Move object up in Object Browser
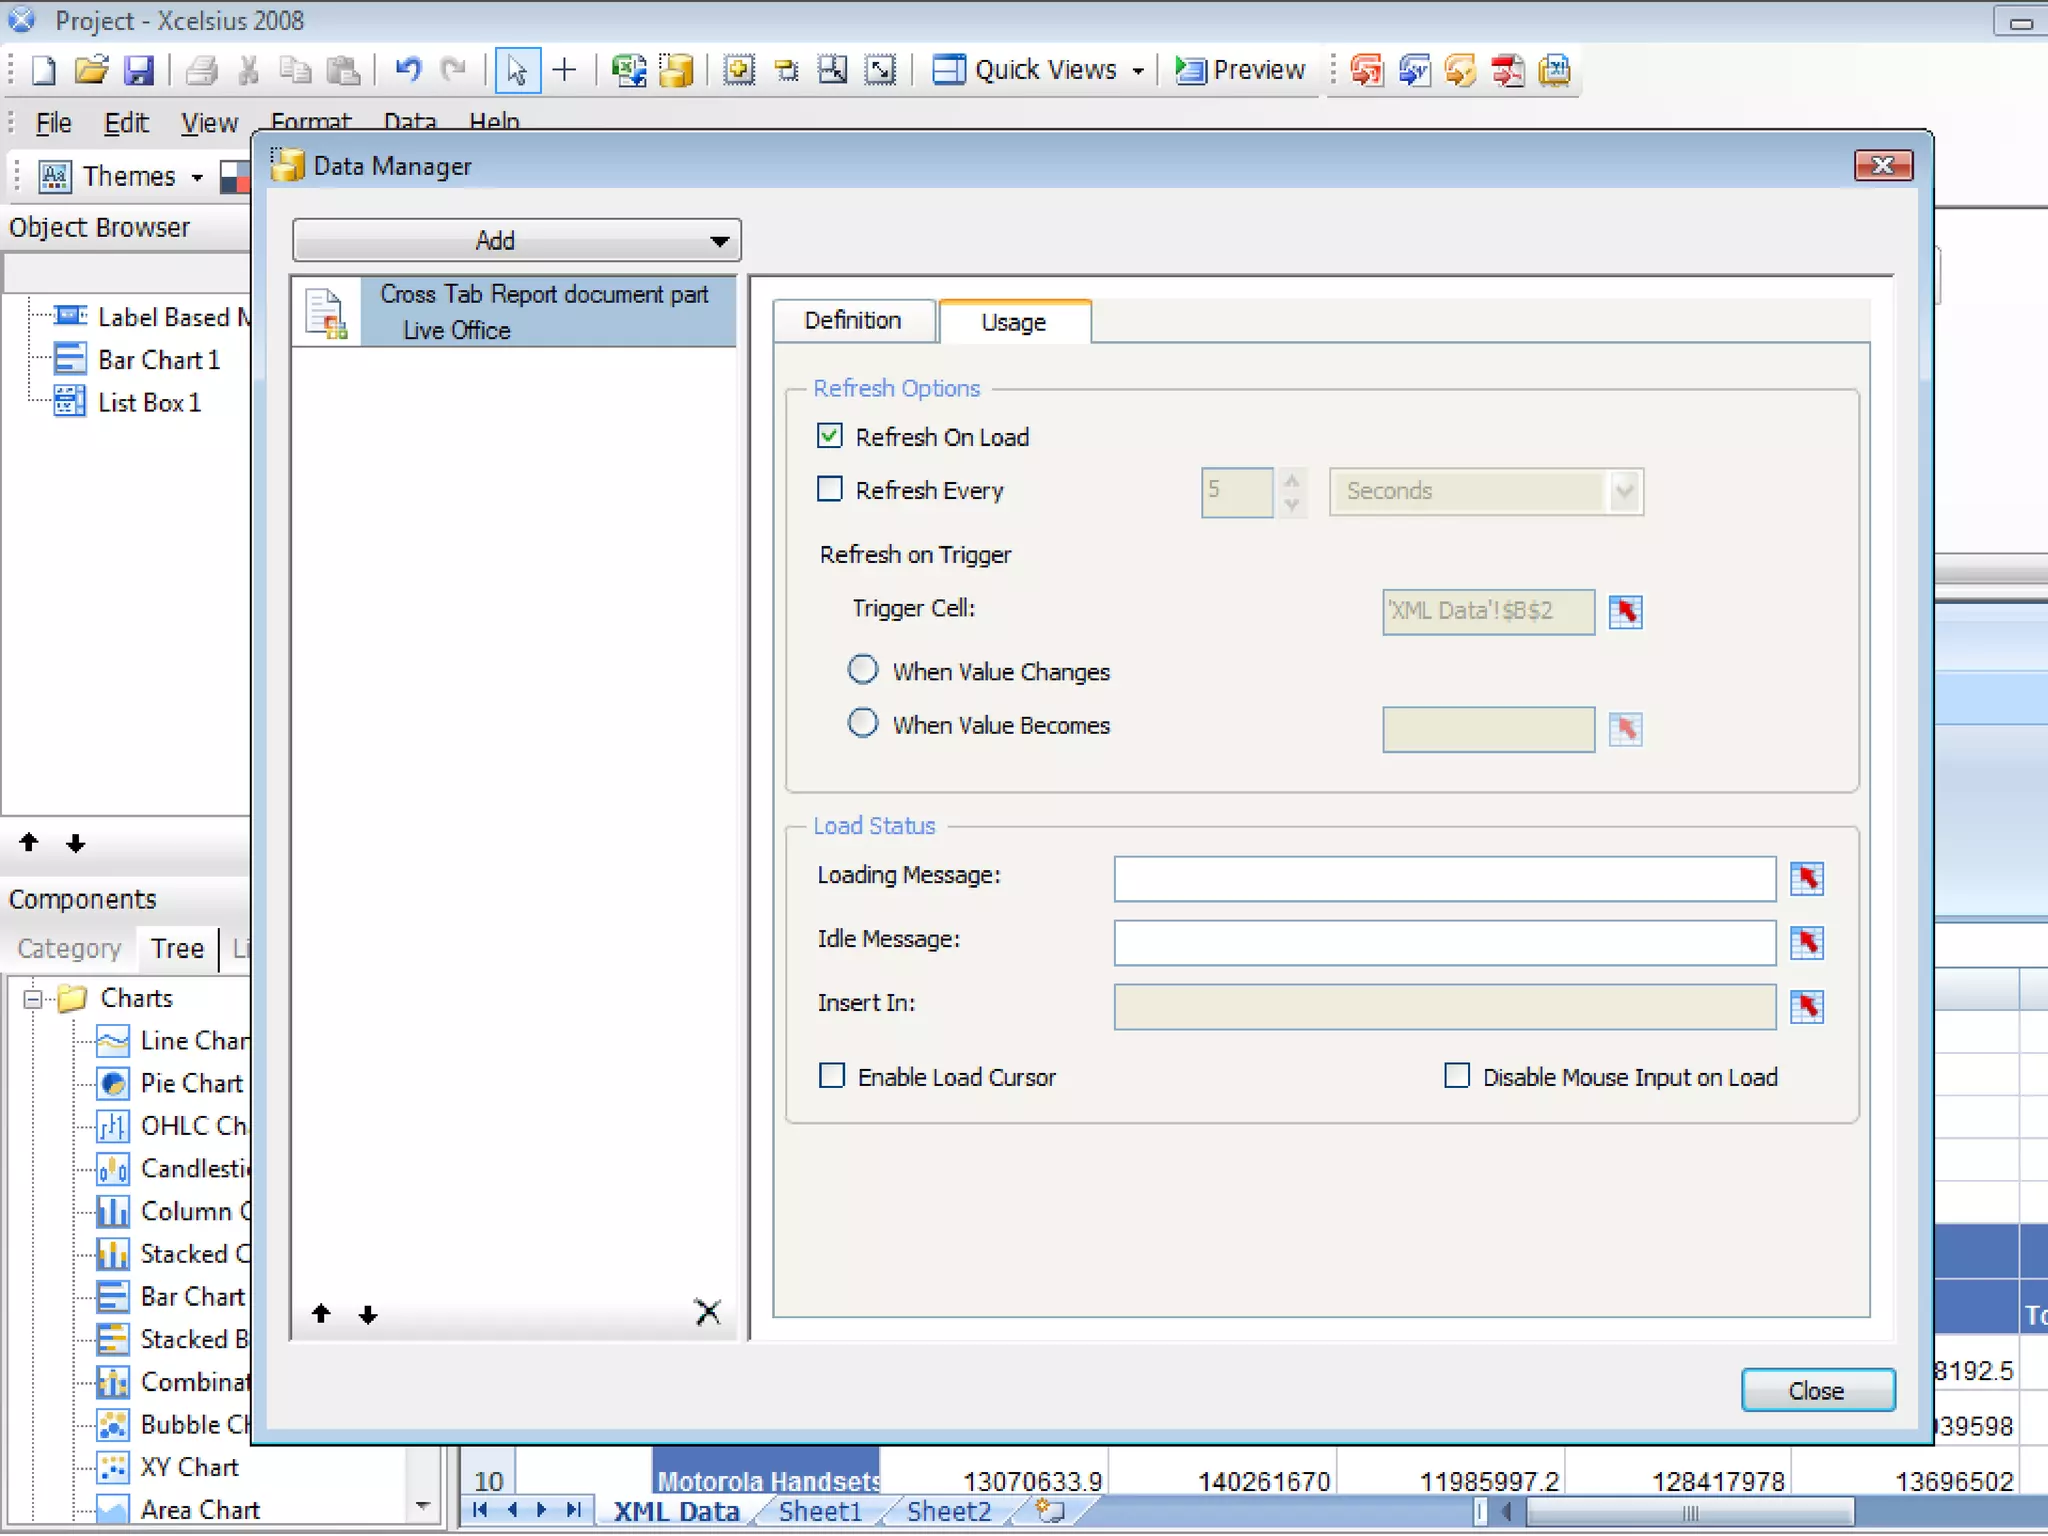 29,843
